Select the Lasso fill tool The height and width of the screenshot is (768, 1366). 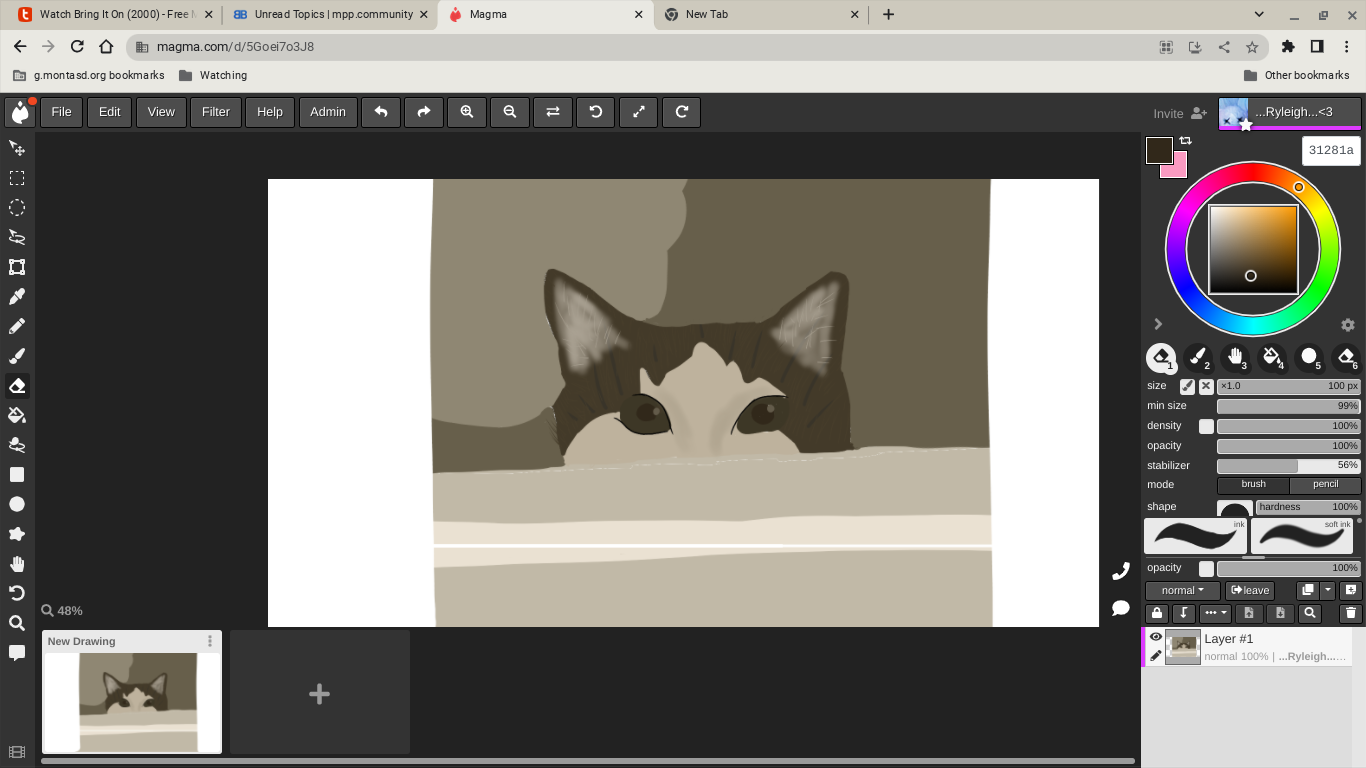(17, 445)
